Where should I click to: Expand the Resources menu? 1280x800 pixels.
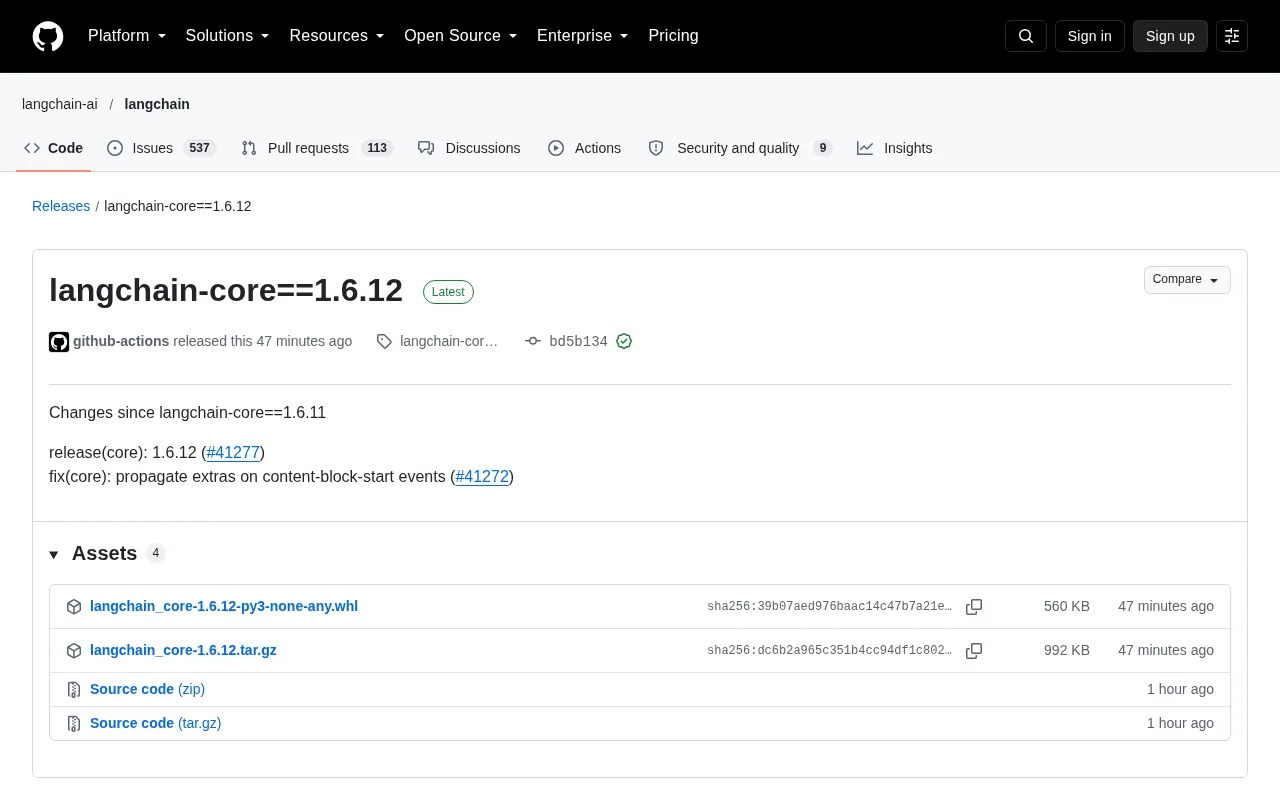[337, 36]
